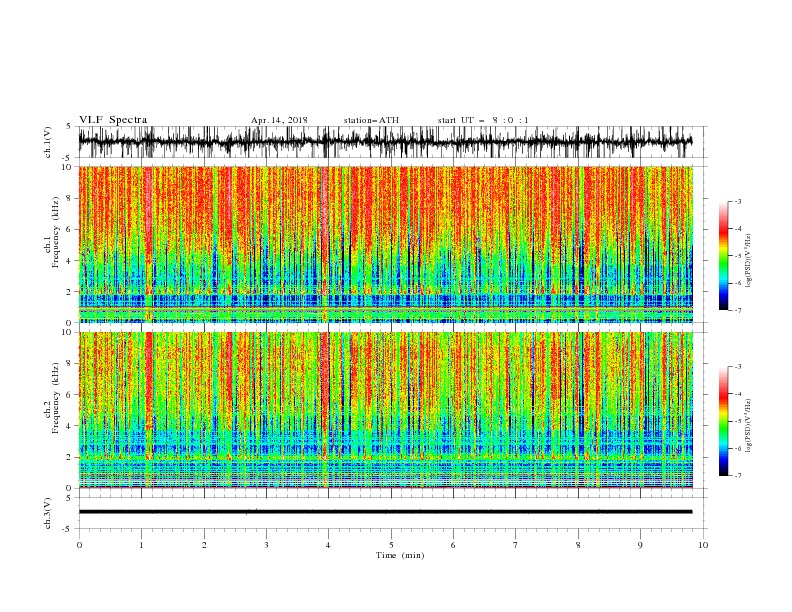Image resolution: width=792 pixels, height=612 pixels.
Task: Click the "ch.3(V)" axis label
Action: tap(47, 514)
